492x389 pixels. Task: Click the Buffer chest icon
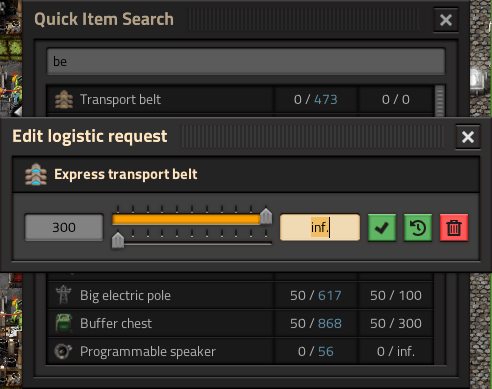(64, 323)
